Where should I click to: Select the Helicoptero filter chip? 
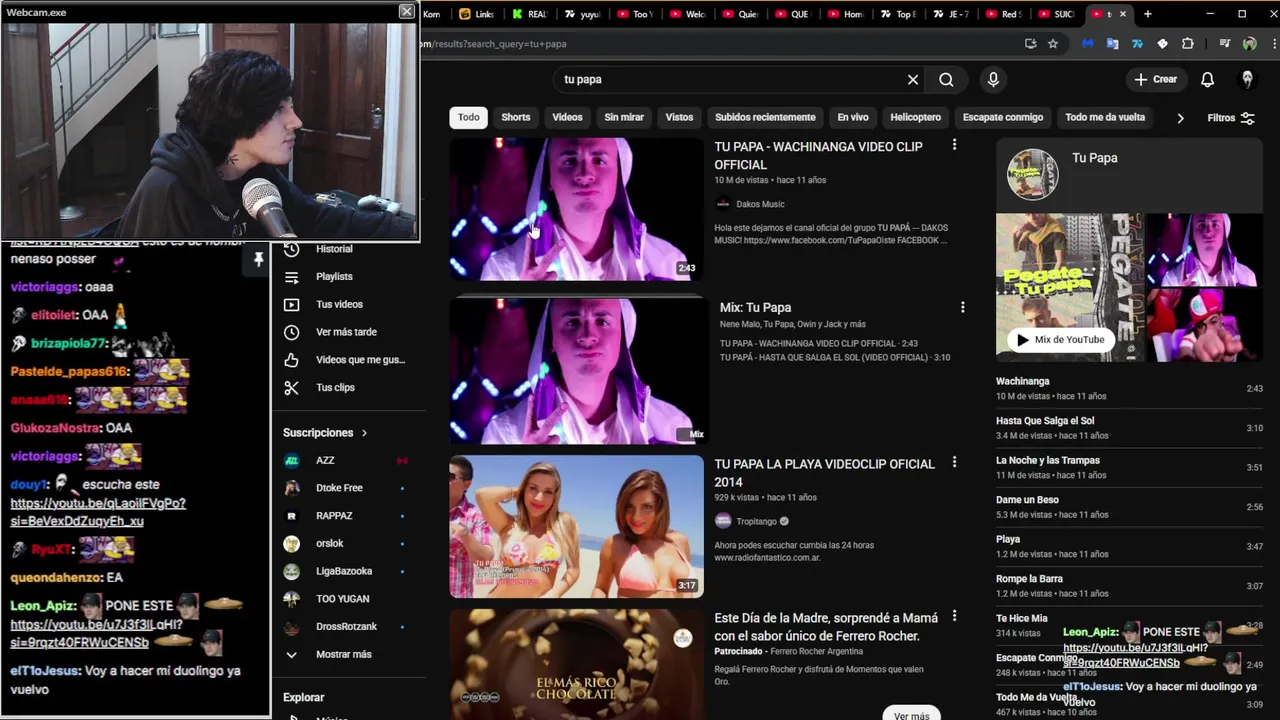click(916, 117)
